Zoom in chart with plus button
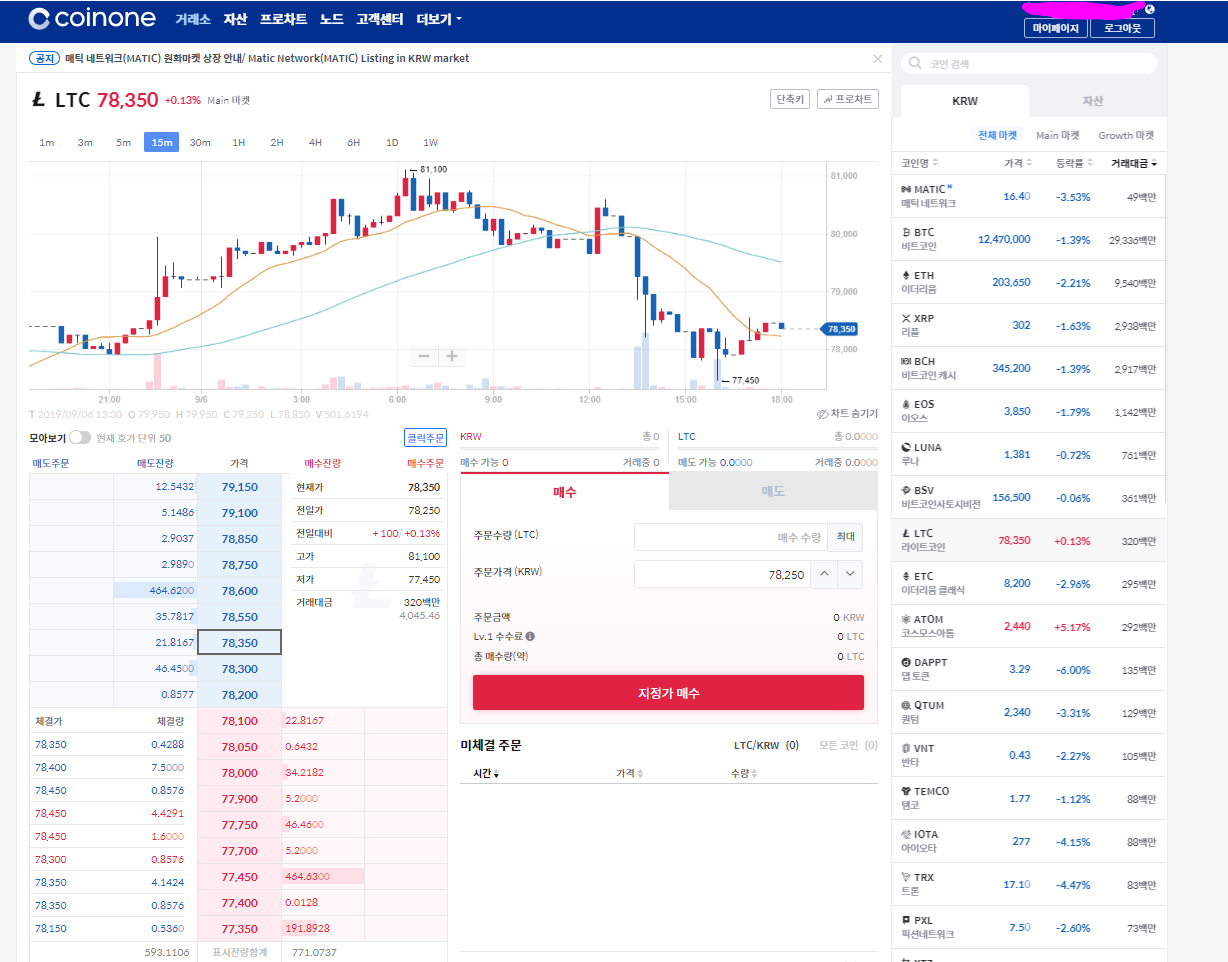Screen dimensions: 1228x962 (452, 356)
